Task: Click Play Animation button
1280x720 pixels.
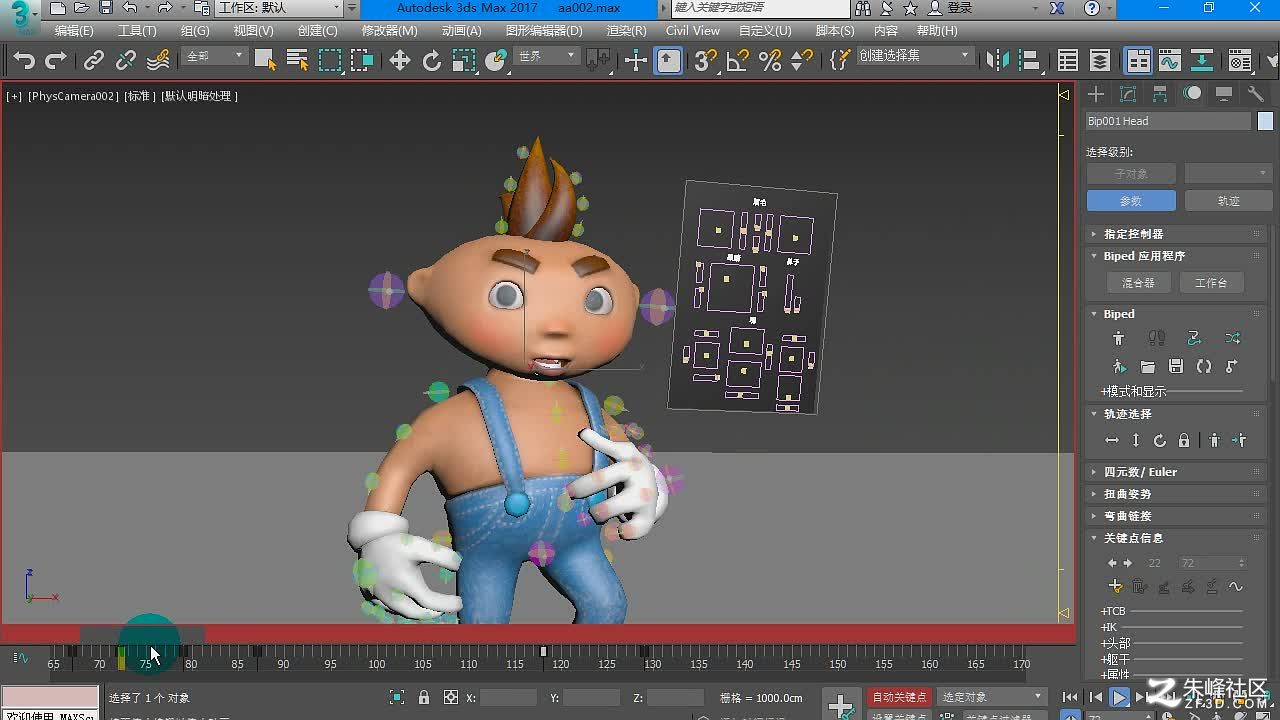Action: pyautogui.click(x=1120, y=697)
